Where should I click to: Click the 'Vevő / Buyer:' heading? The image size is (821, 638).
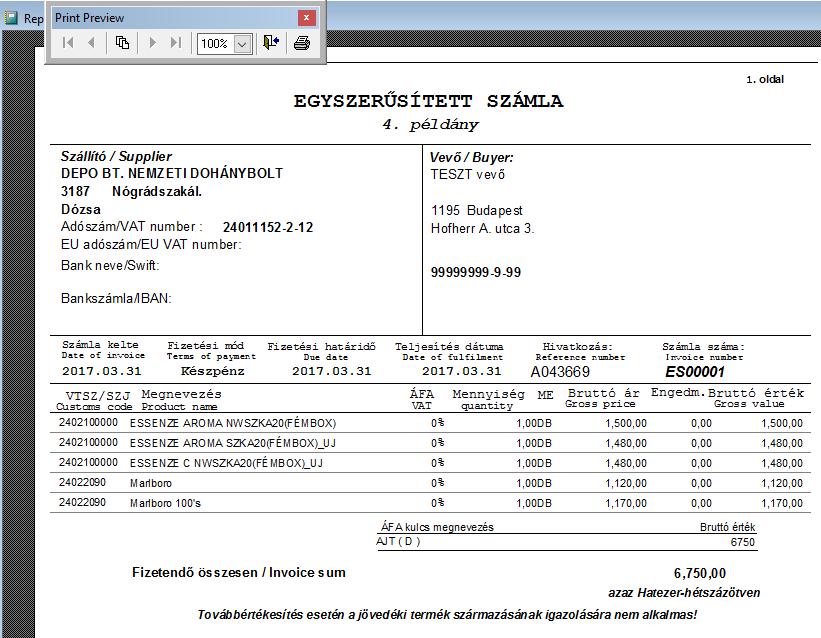coord(472,157)
